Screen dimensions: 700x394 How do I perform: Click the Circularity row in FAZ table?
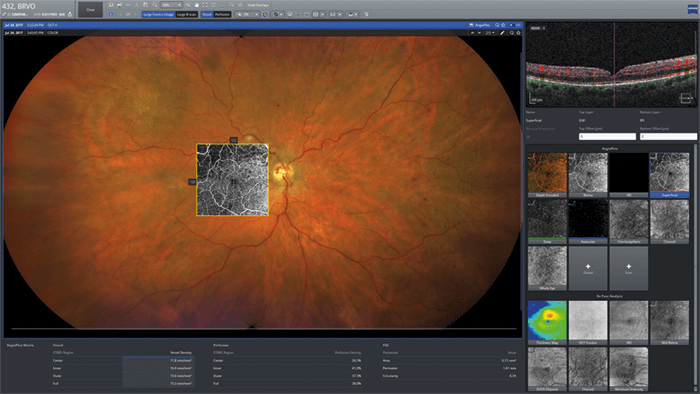(x=450, y=376)
